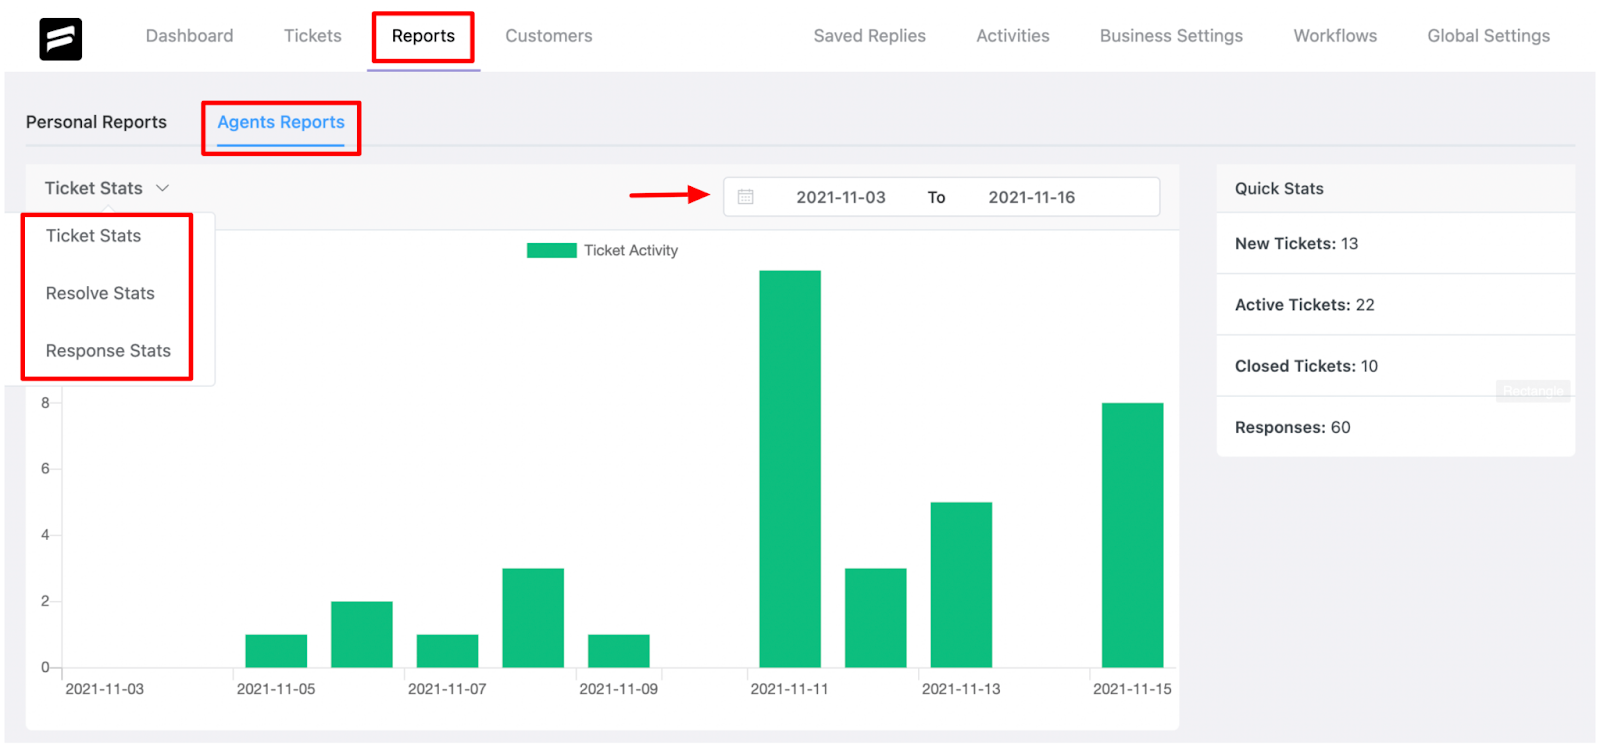
Task: Open the Activities page
Action: pos(1012,36)
